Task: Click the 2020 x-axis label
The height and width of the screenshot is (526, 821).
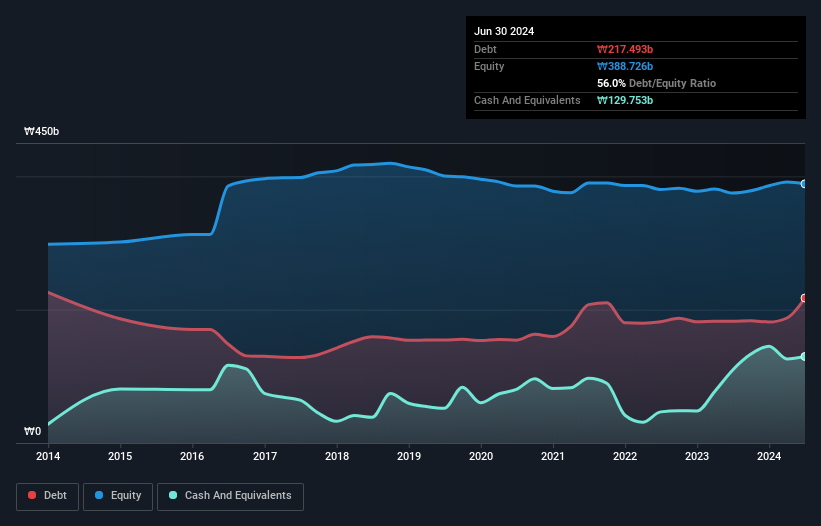Action: point(481,456)
